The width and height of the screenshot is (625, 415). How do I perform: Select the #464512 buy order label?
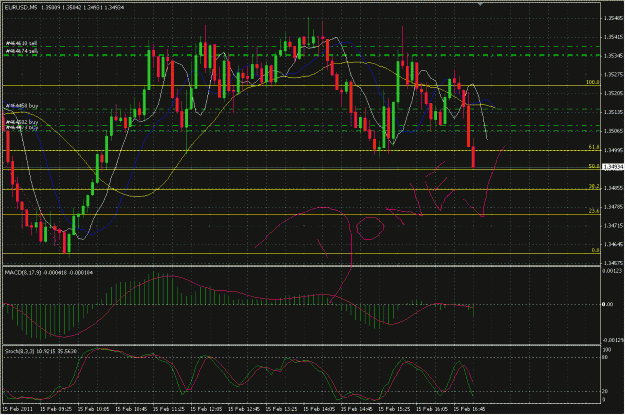coord(22,122)
